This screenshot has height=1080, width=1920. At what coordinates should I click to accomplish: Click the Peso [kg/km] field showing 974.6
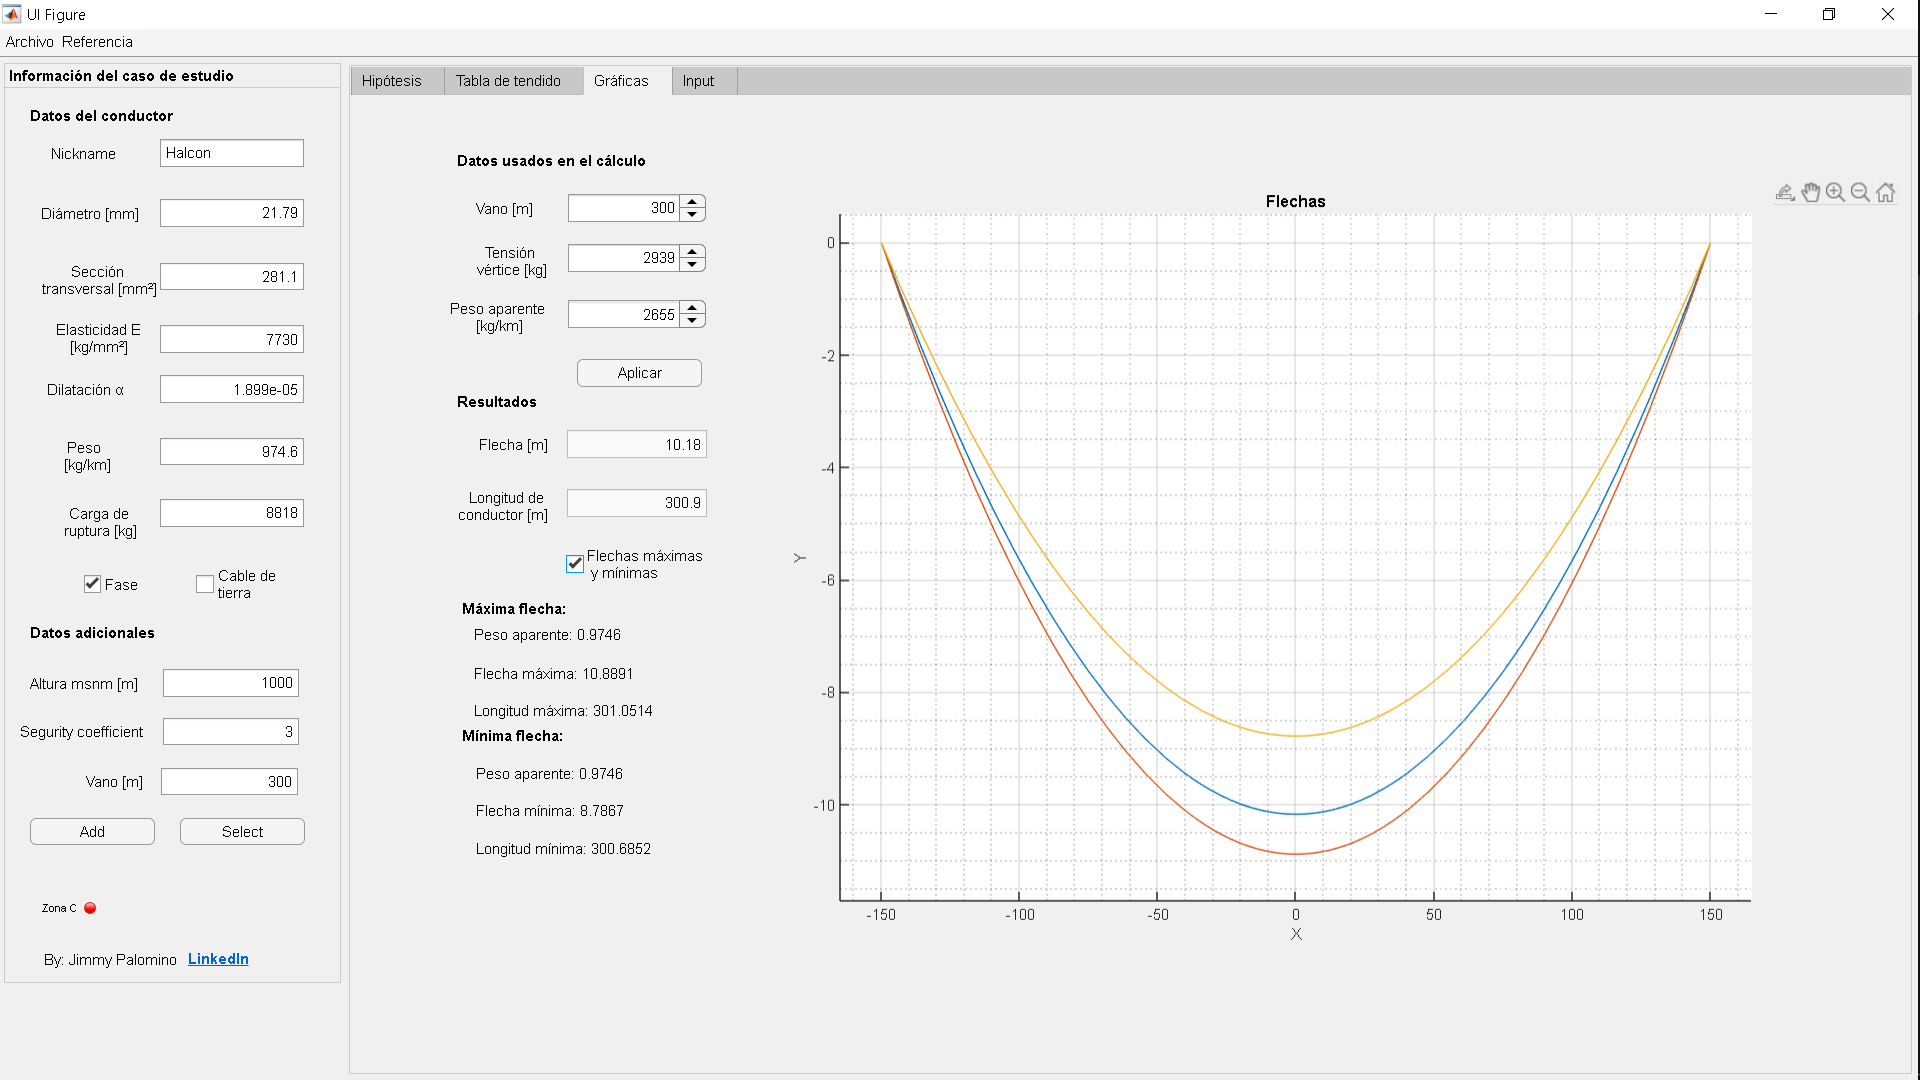[x=232, y=452]
